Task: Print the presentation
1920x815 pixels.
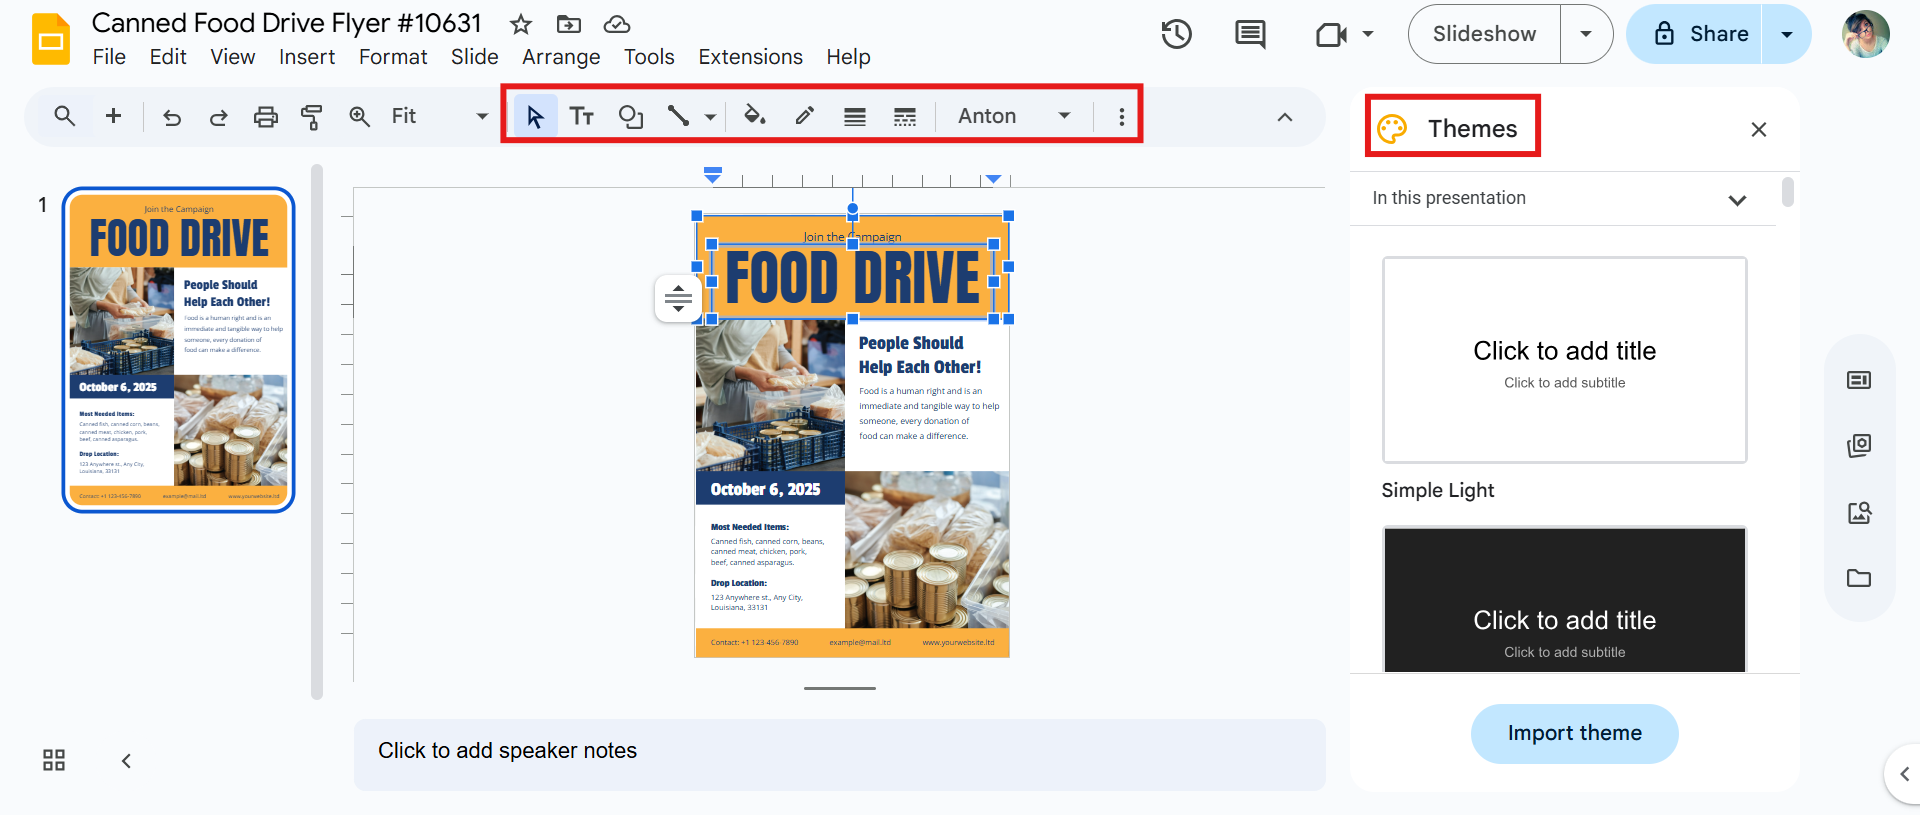Action: point(265,117)
